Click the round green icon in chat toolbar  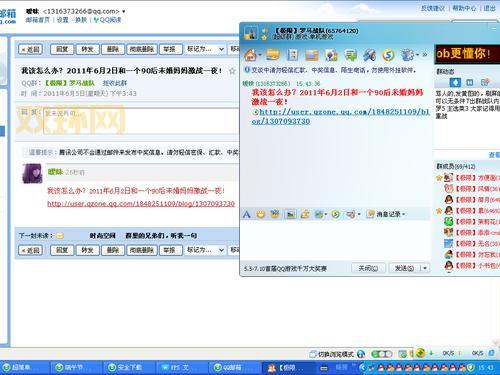point(336,214)
